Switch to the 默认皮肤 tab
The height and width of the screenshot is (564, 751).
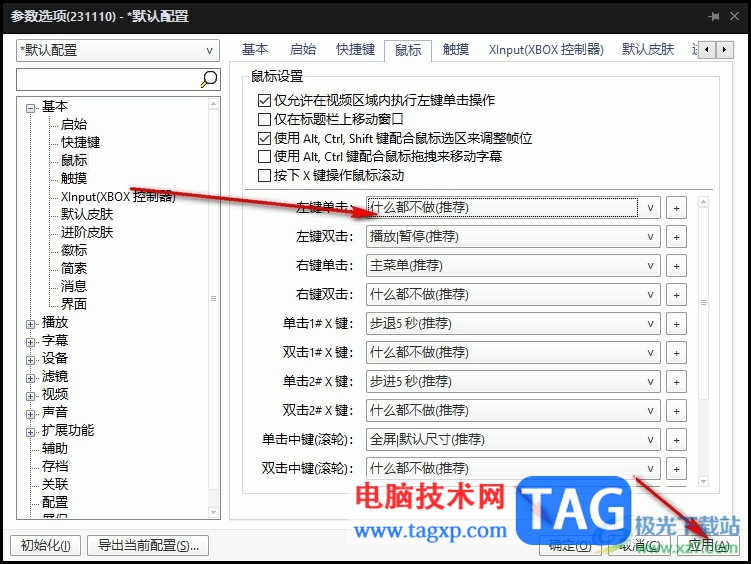click(648, 49)
